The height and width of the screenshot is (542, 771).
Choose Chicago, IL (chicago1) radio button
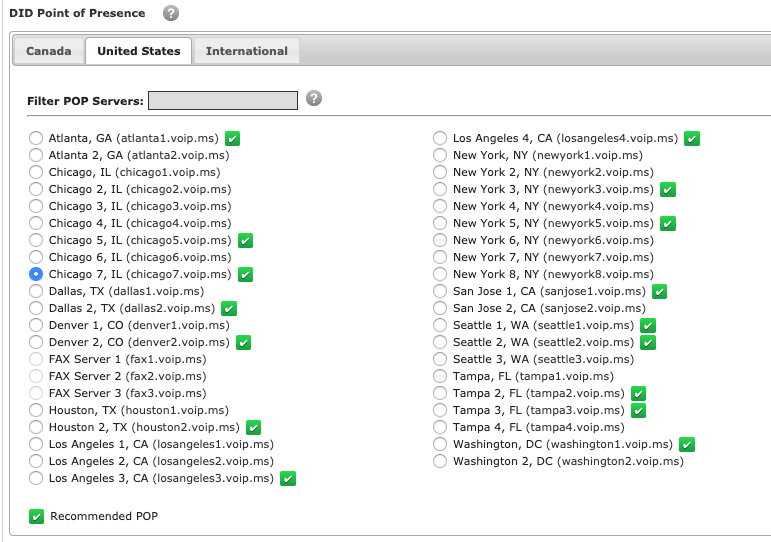tap(36, 172)
